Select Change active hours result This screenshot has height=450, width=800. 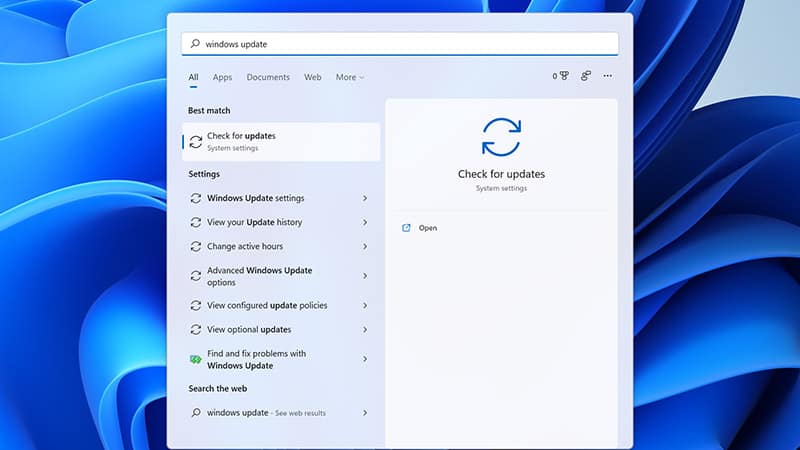[x=279, y=246]
